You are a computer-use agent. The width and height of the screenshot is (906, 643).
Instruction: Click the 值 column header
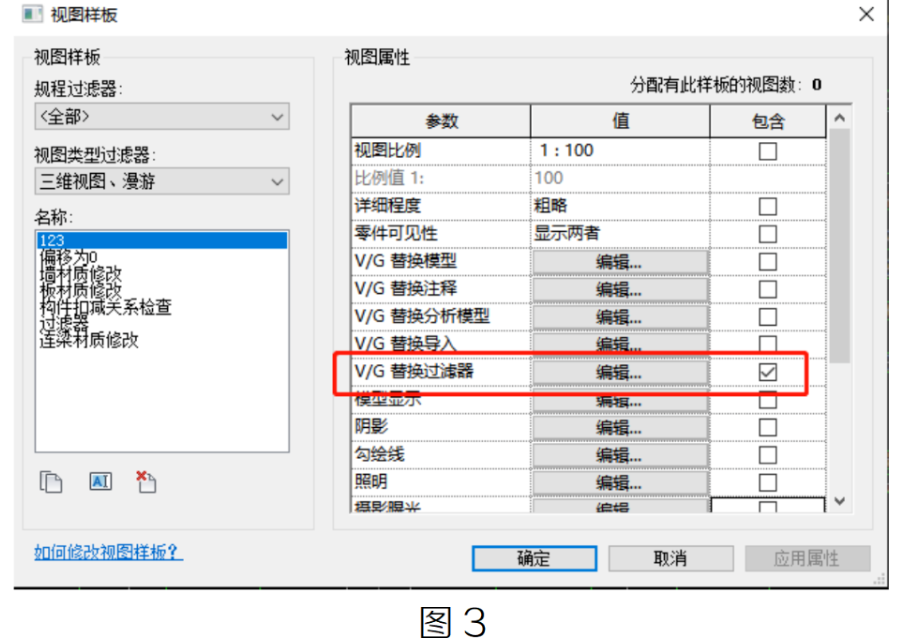point(621,121)
